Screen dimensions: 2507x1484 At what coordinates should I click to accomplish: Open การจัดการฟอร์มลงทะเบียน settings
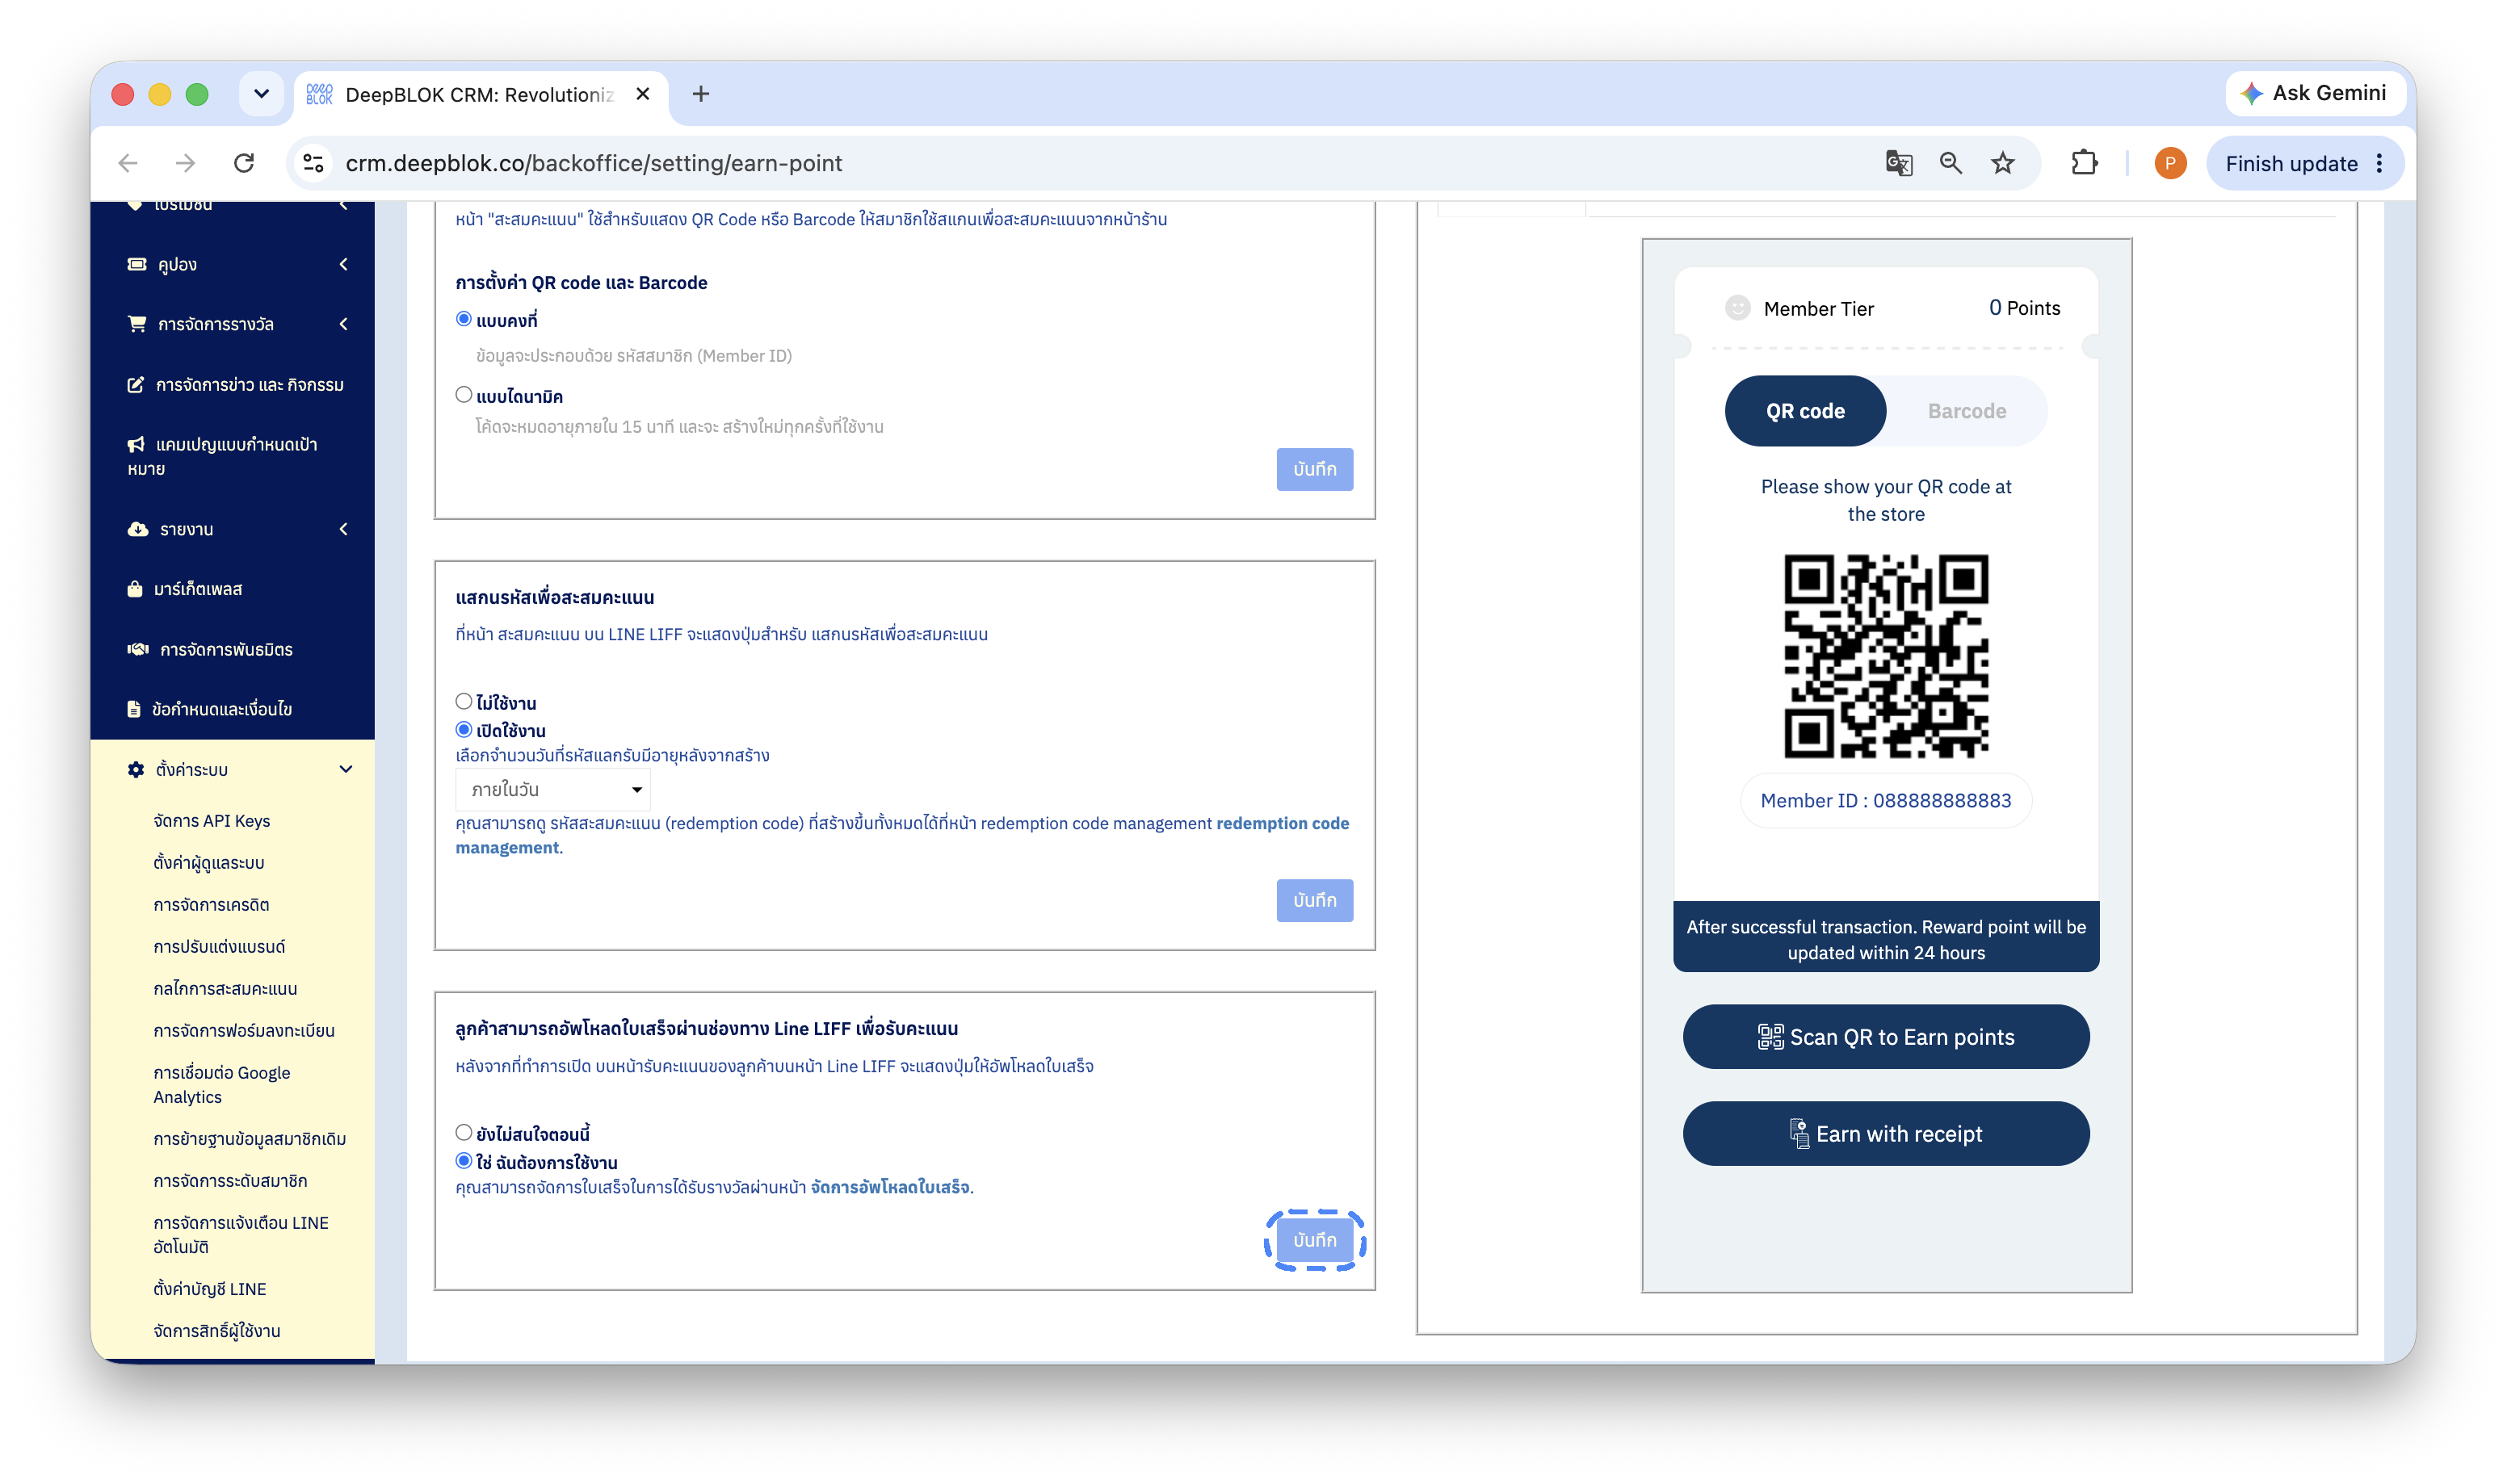click(244, 1031)
